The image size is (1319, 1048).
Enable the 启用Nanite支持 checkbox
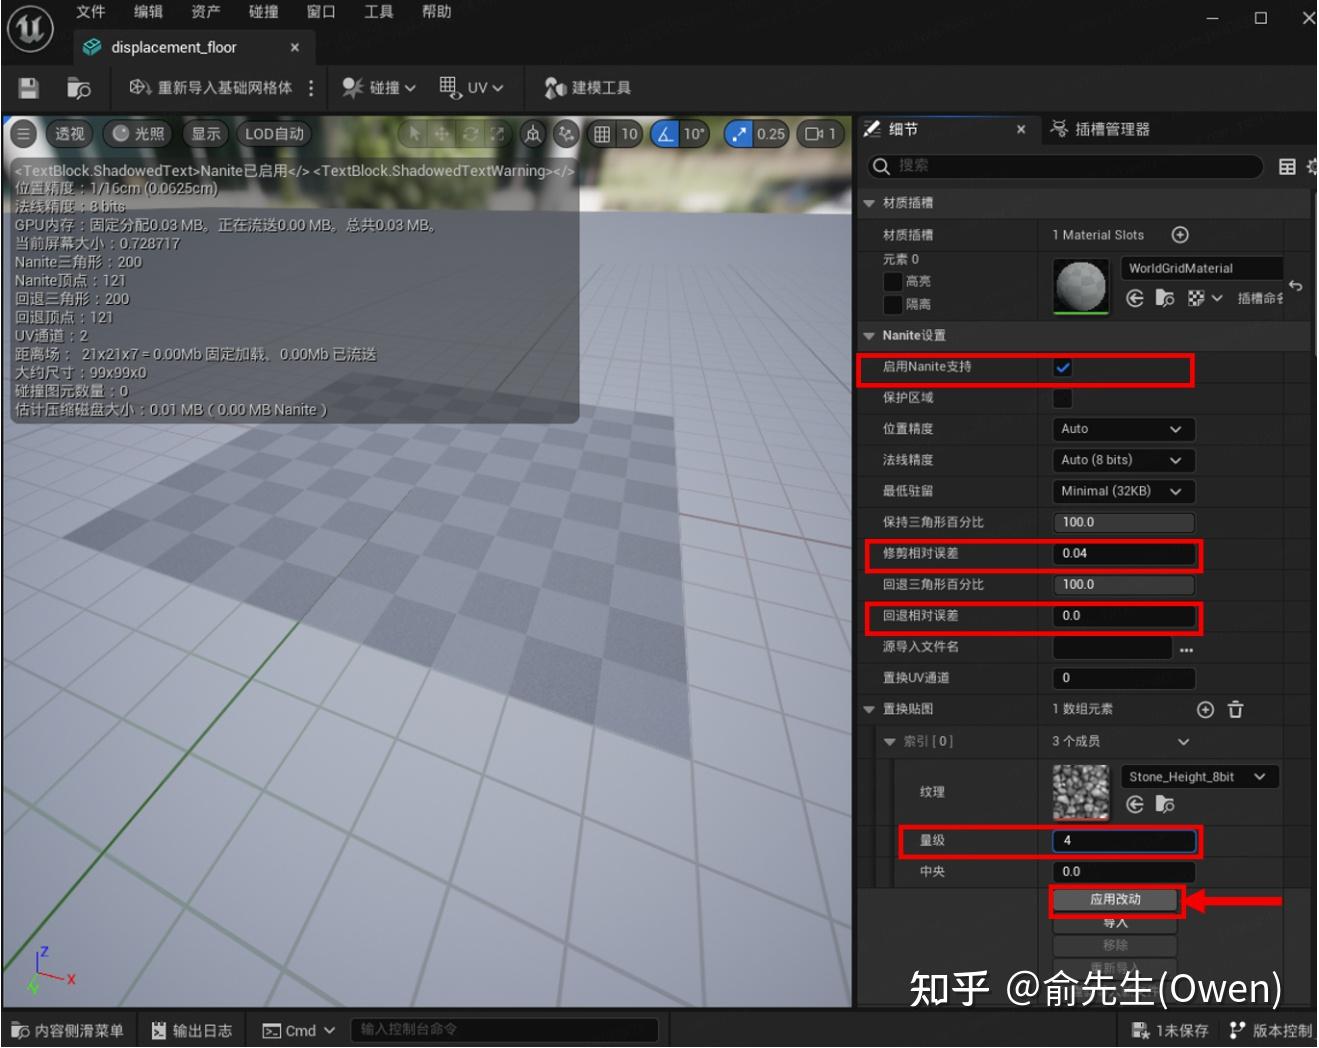tap(1063, 367)
